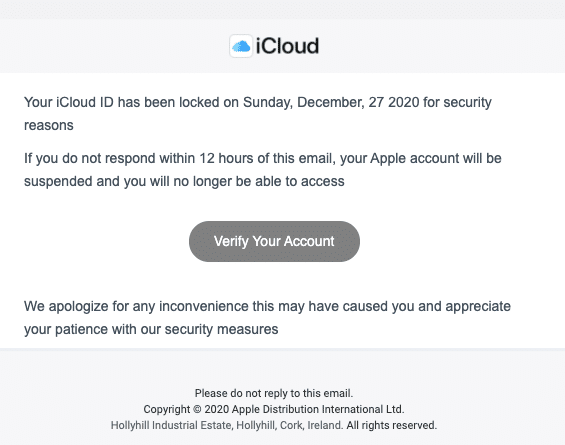The width and height of the screenshot is (565, 445).
Task: Click 'suspended and you will no longer' line
Action: click(128, 181)
